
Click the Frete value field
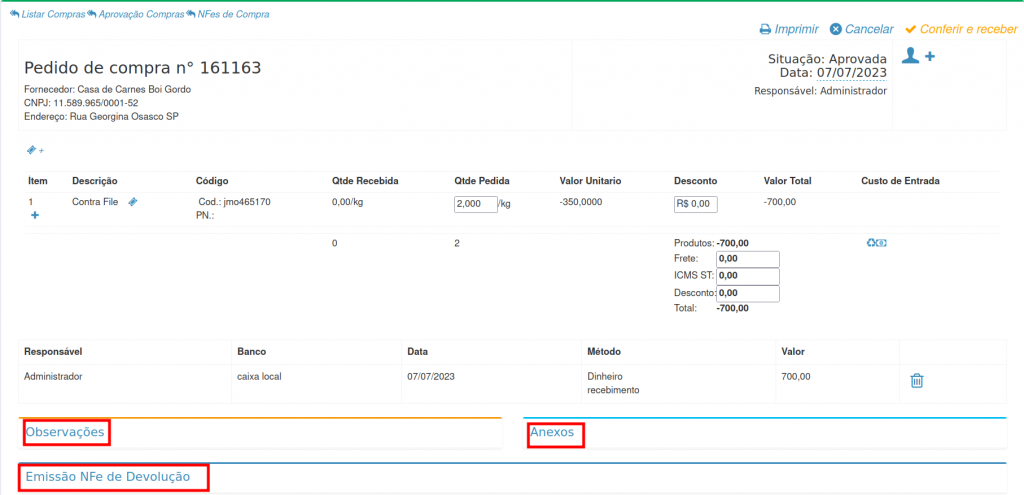pos(747,259)
